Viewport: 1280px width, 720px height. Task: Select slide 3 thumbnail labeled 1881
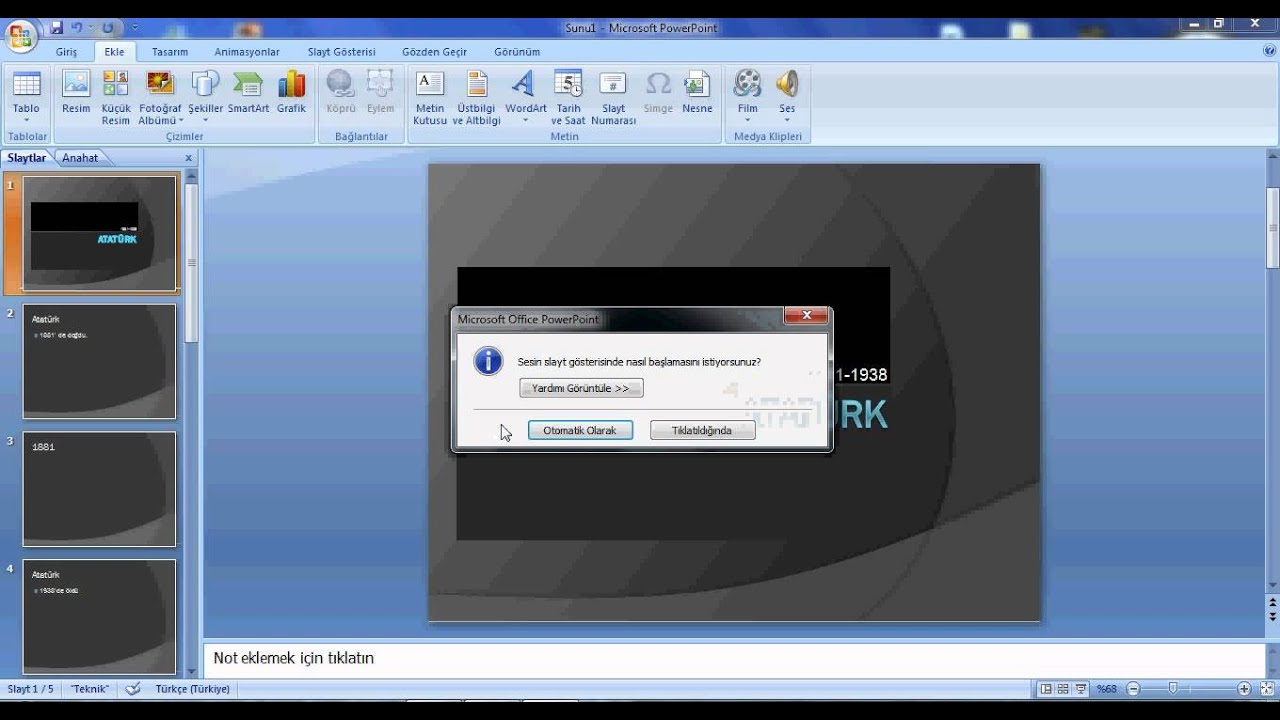coord(99,489)
